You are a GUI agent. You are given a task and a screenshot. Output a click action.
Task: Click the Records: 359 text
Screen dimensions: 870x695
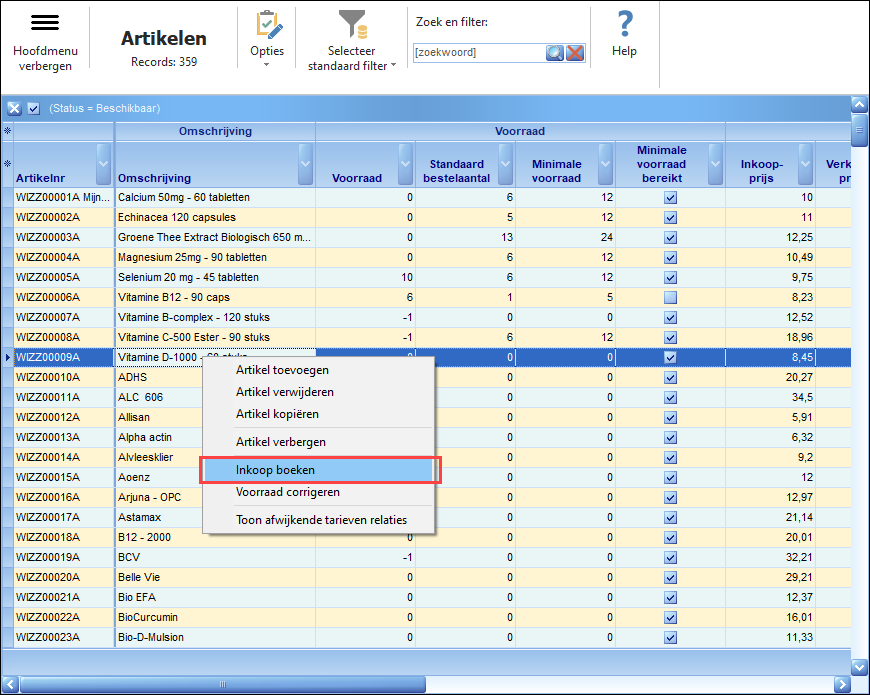[x=164, y=62]
